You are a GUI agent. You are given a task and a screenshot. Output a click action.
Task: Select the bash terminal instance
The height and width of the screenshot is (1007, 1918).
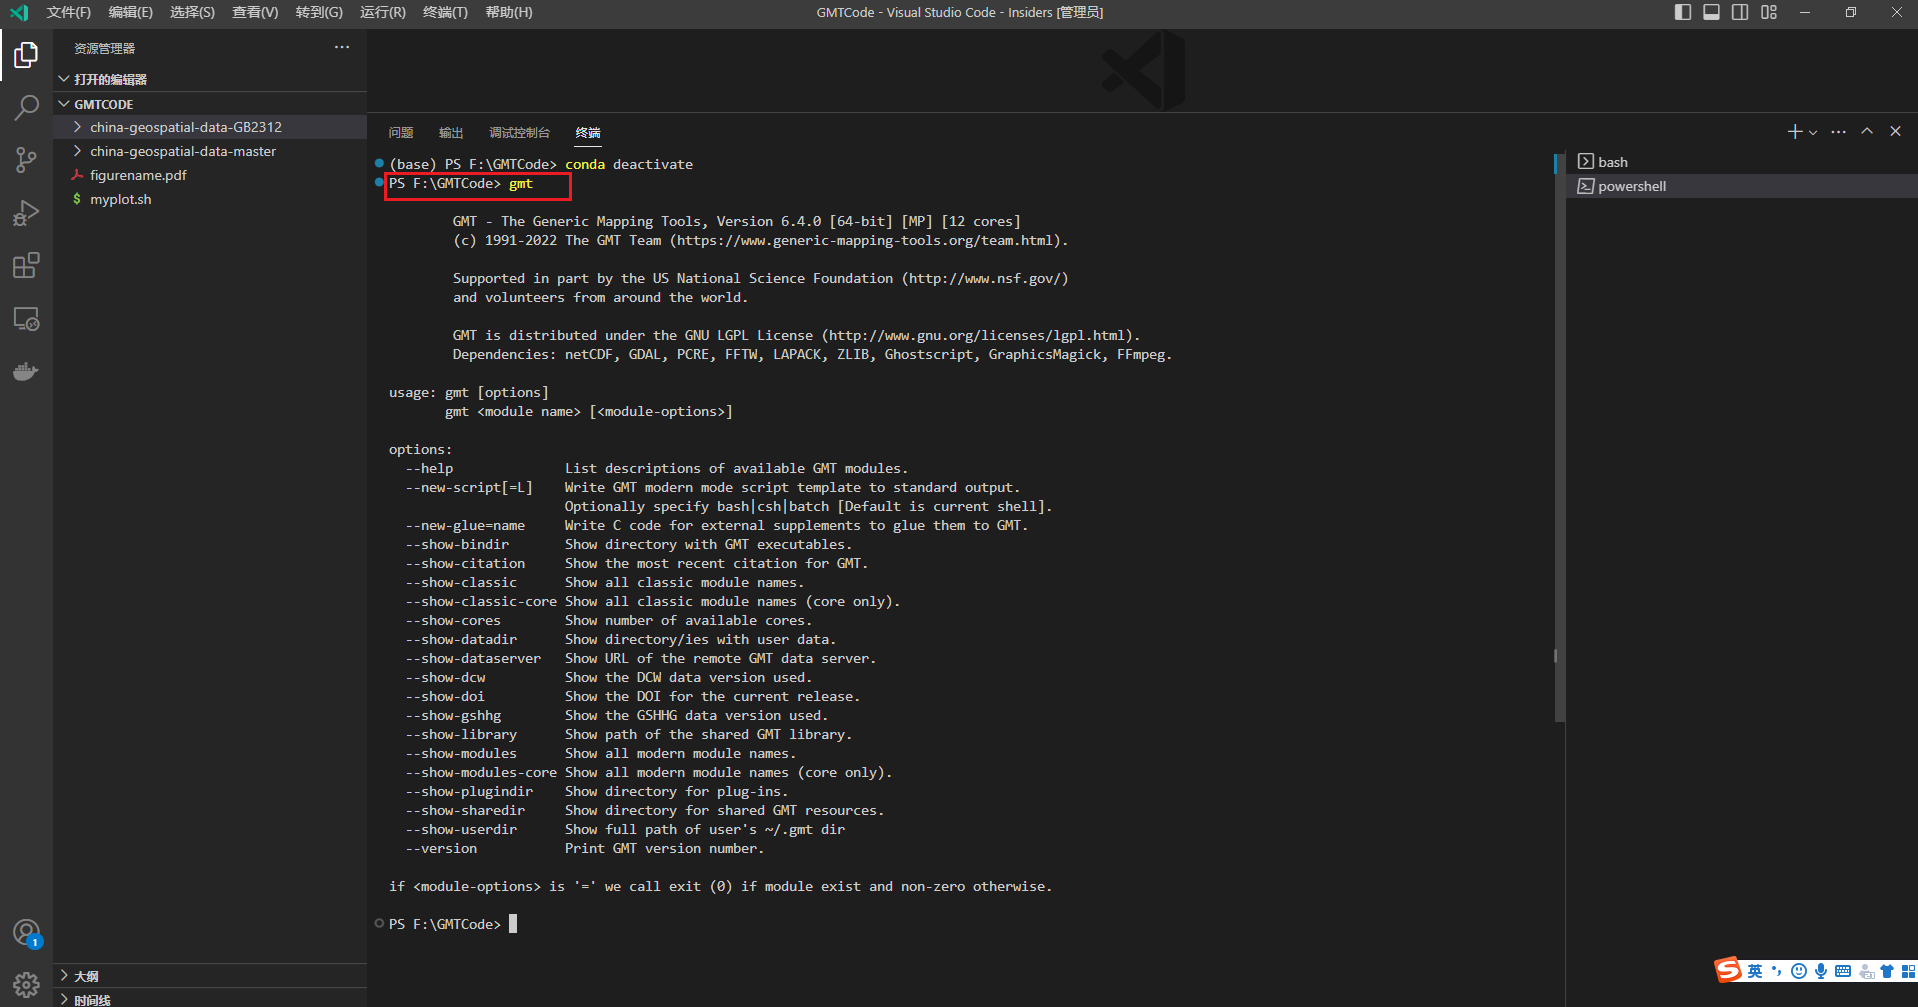pos(1741,162)
